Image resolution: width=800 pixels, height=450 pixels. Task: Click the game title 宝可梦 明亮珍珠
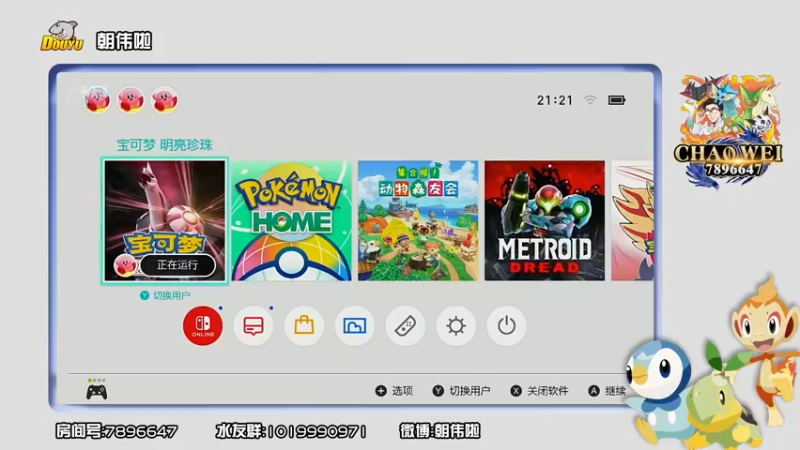coord(164,145)
